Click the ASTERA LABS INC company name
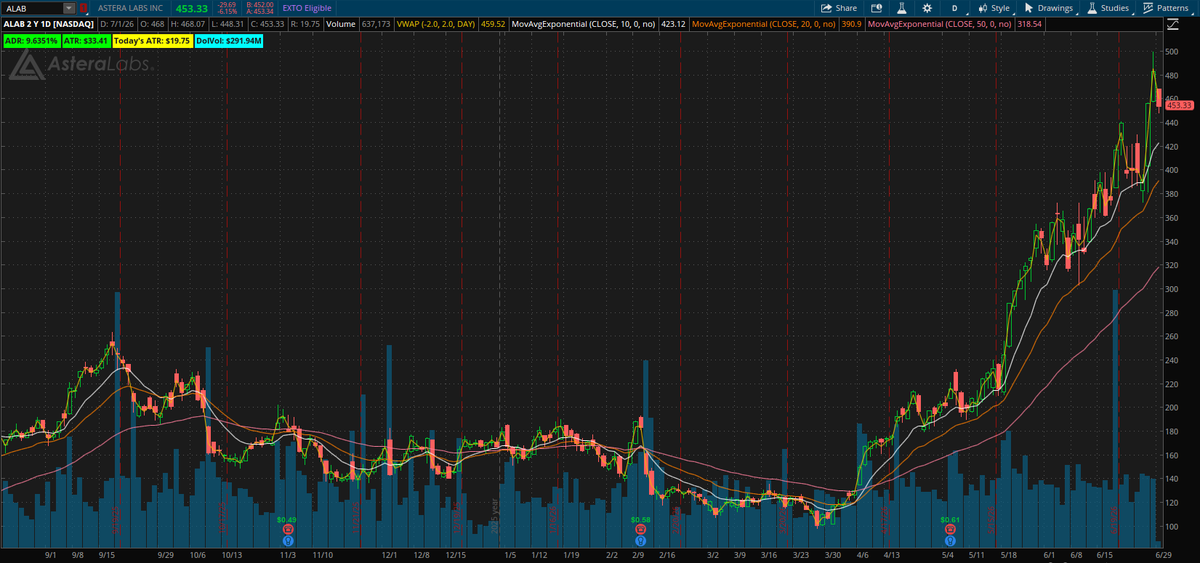Screen dimensions: 1200x563 point(130,7)
